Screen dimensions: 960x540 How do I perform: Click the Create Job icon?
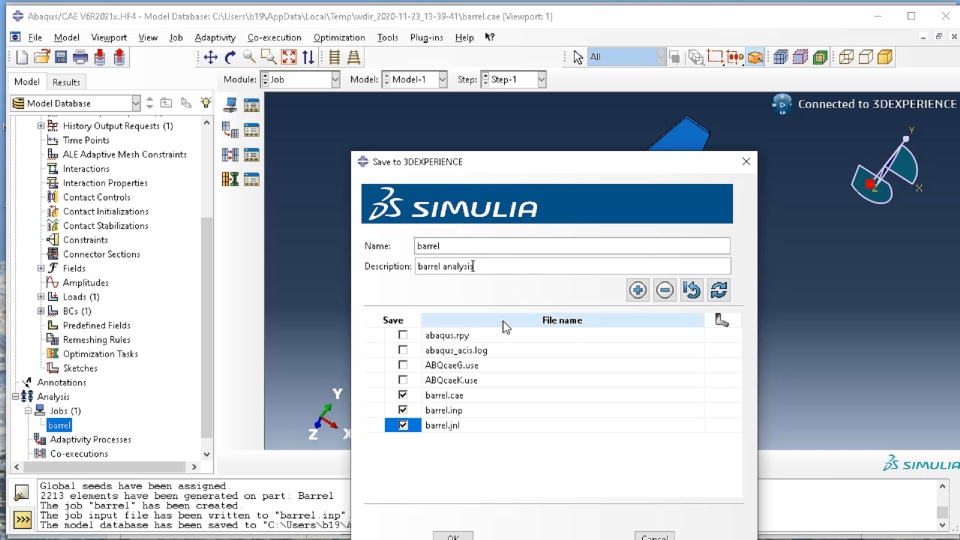click(230, 105)
